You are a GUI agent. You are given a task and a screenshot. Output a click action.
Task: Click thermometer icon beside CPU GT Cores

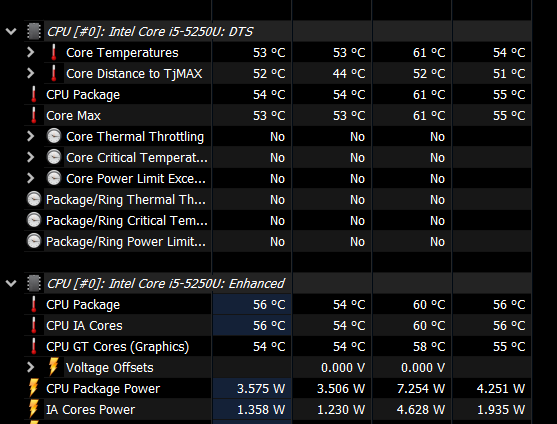tap(34, 346)
